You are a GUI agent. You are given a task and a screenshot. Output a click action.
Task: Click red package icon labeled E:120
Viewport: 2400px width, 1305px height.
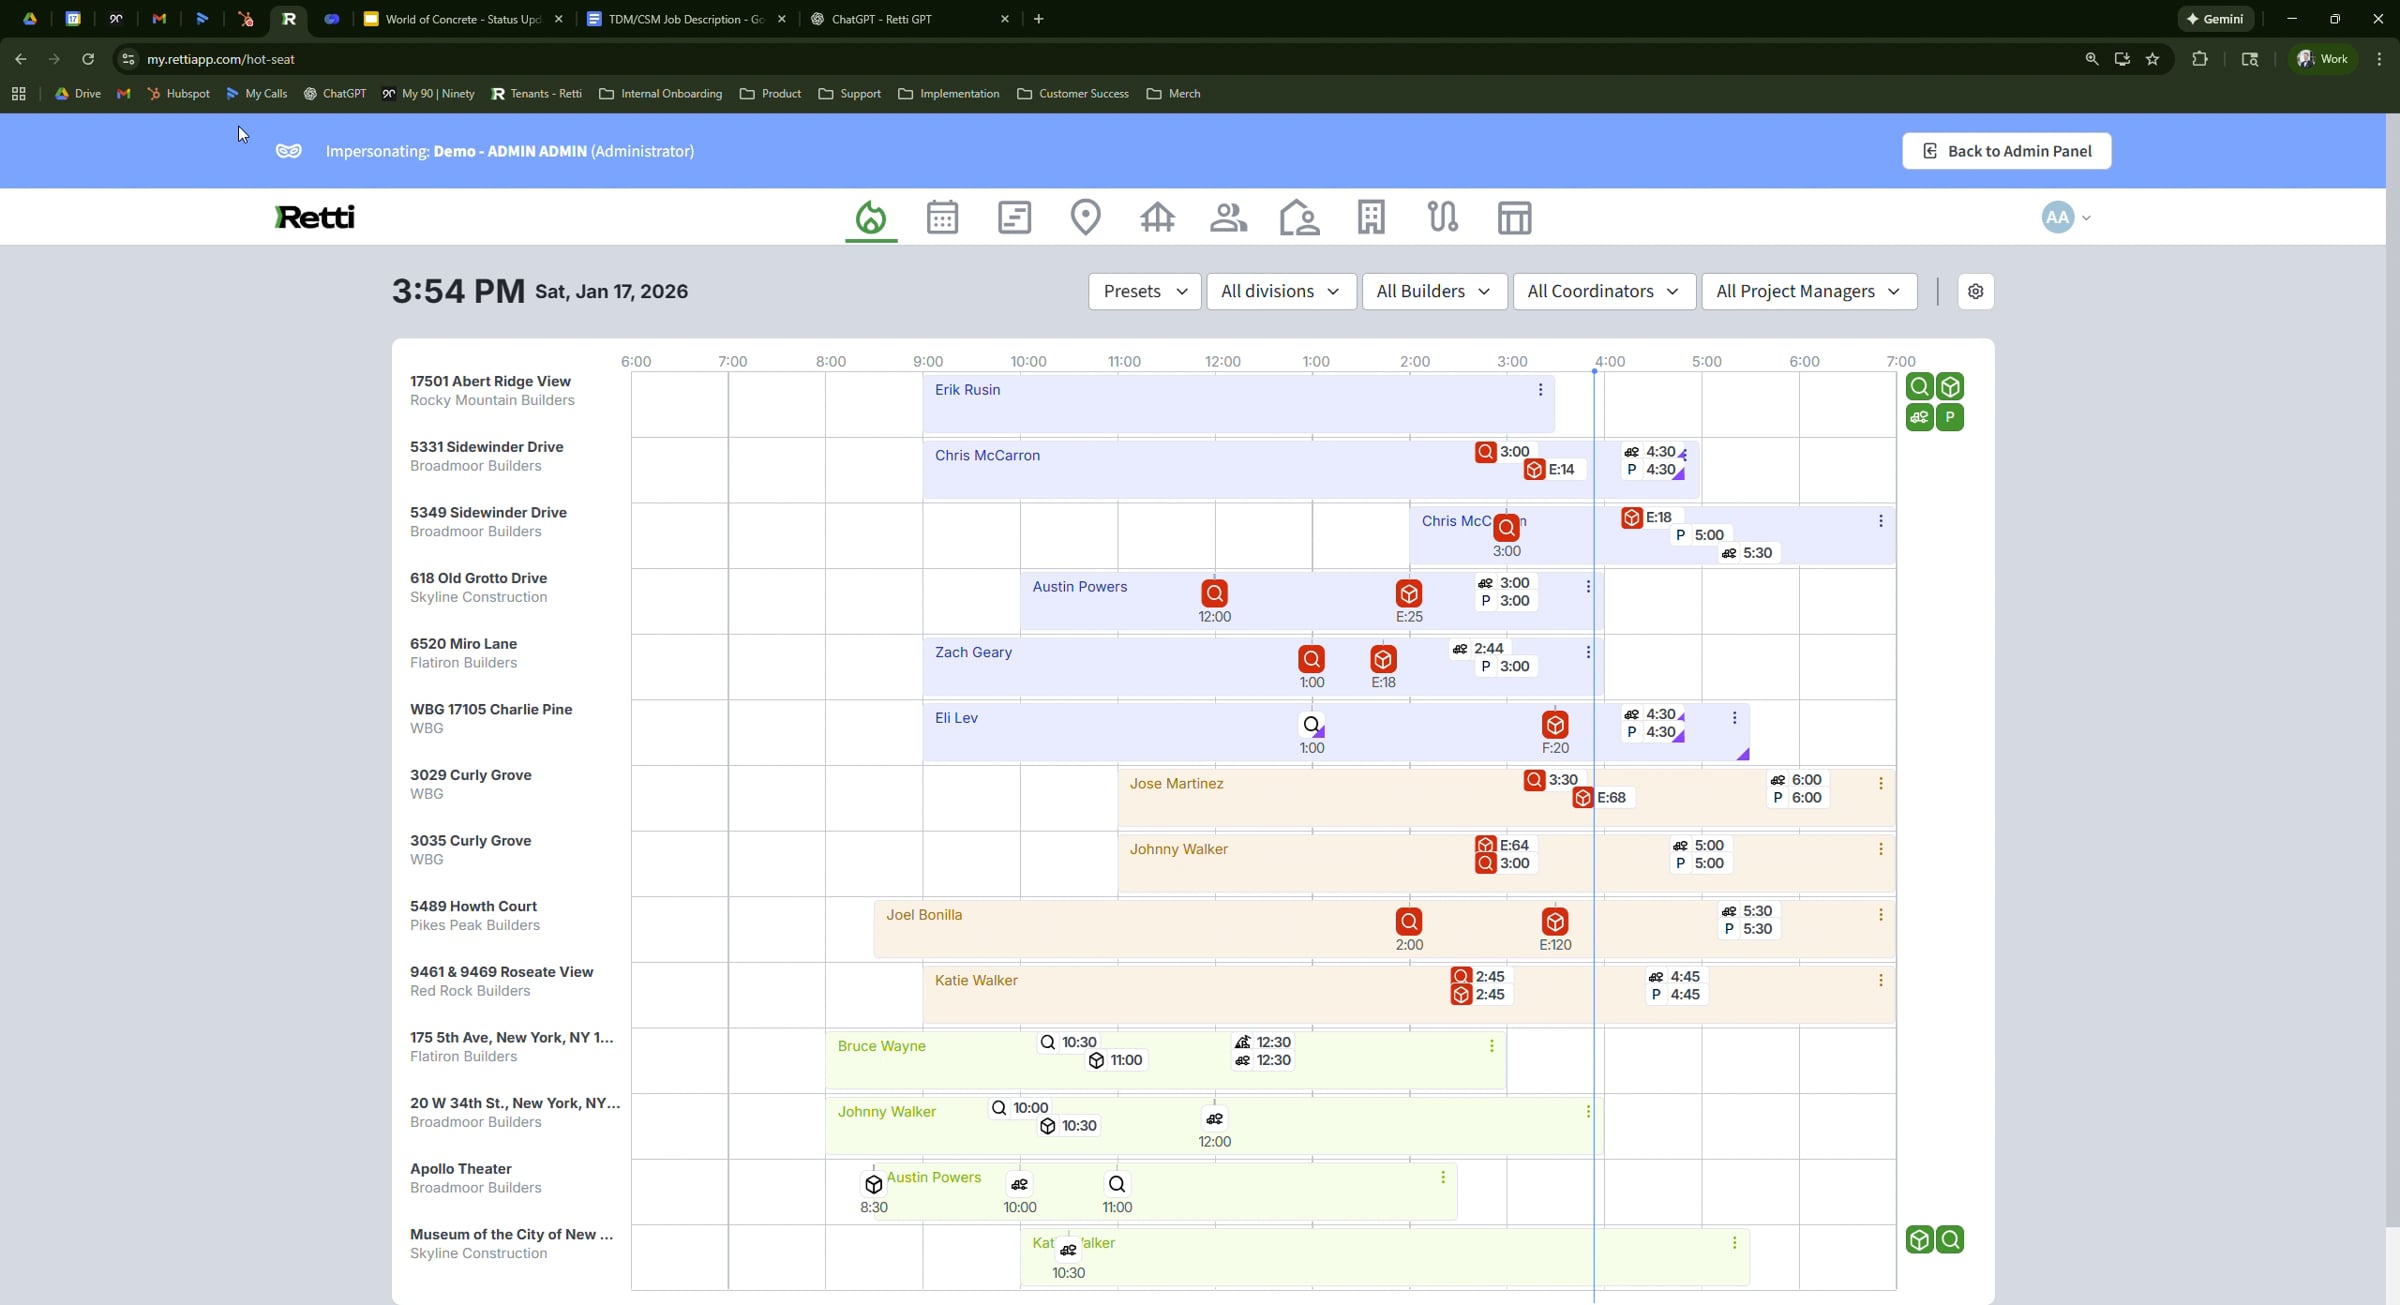(x=1554, y=922)
